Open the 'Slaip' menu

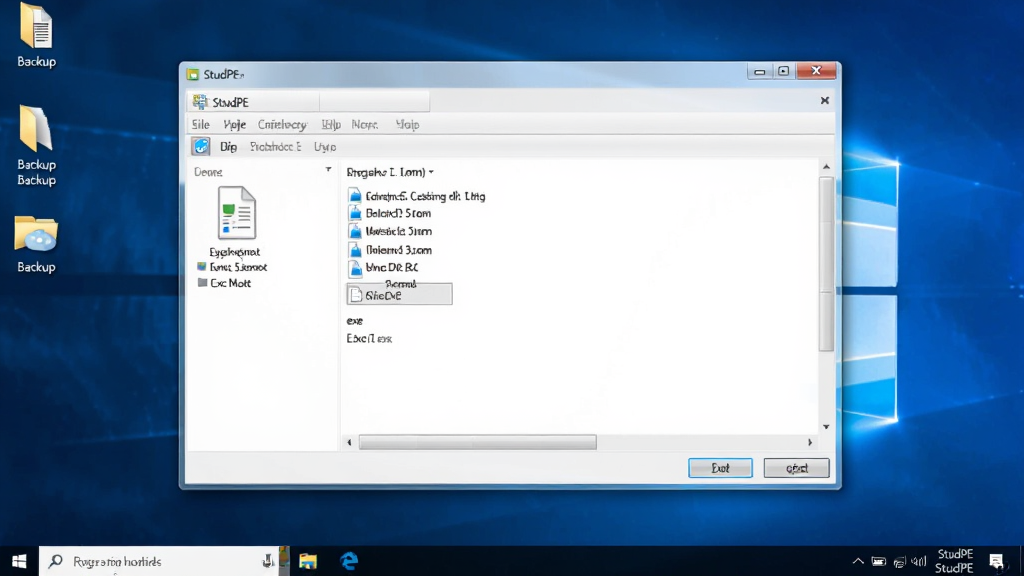click(408, 124)
